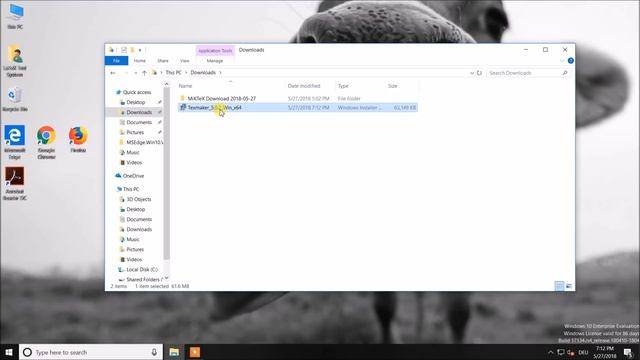This screenshot has width=640, height=360.
Task: Launch Google Chrome from the desktop
Action: pyautogui.click(x=46, y=142)
